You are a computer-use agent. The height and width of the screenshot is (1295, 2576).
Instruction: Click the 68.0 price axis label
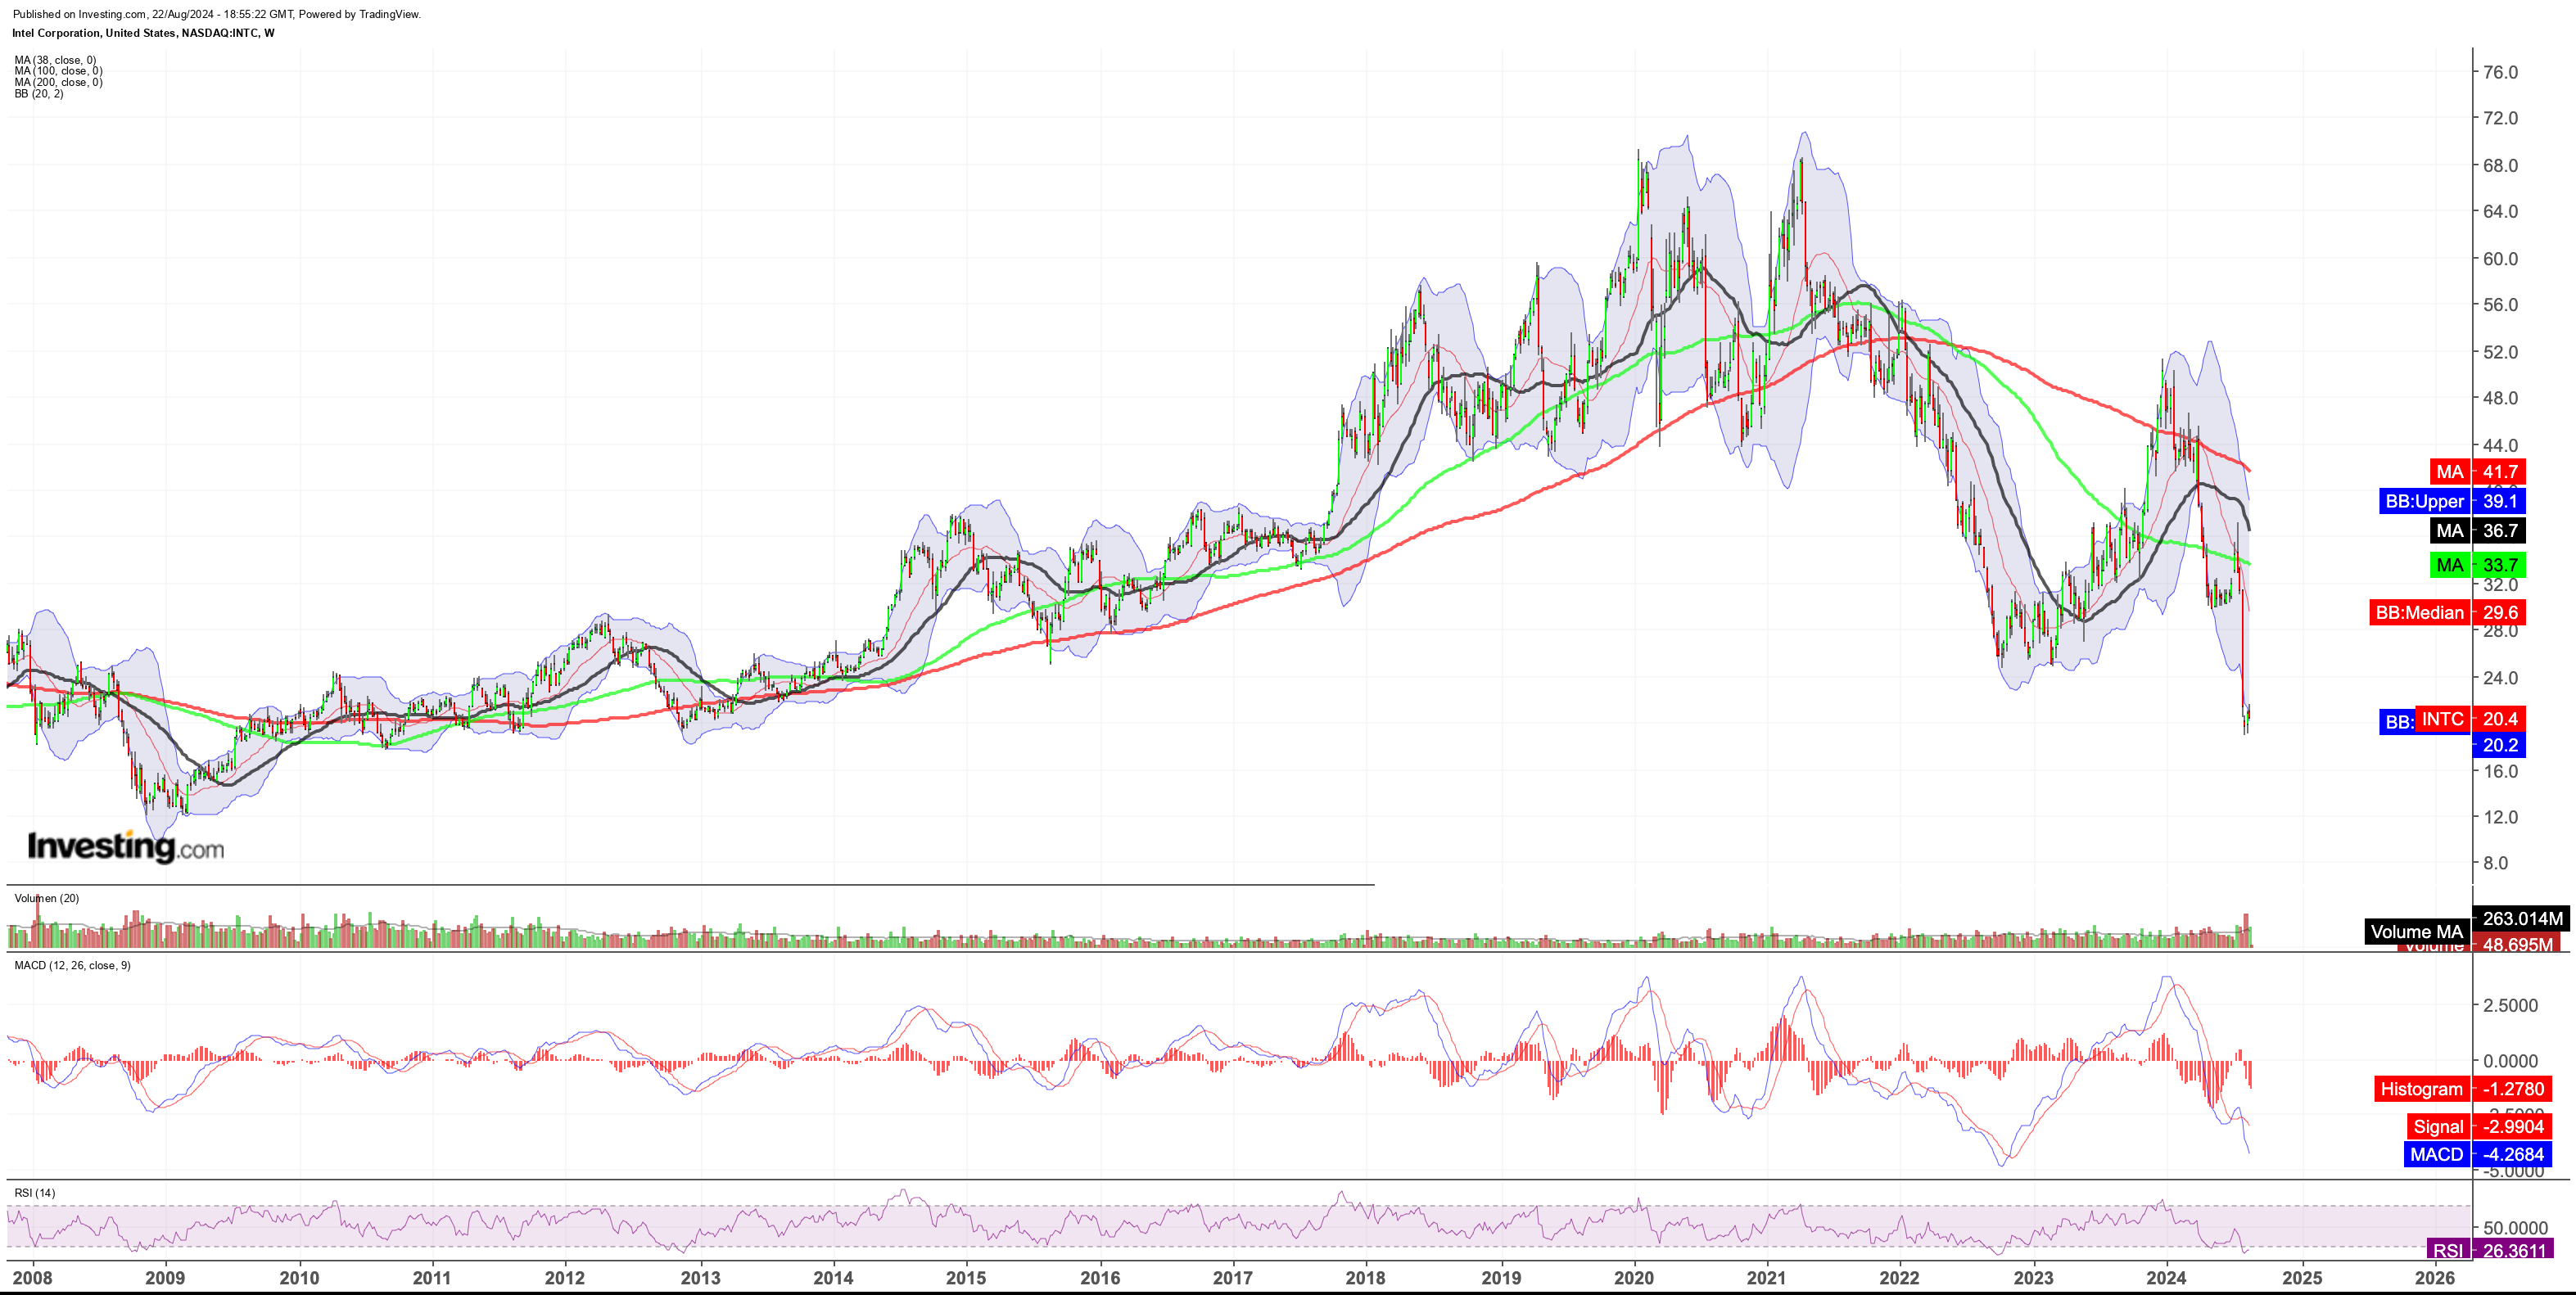click(2500, 165)
